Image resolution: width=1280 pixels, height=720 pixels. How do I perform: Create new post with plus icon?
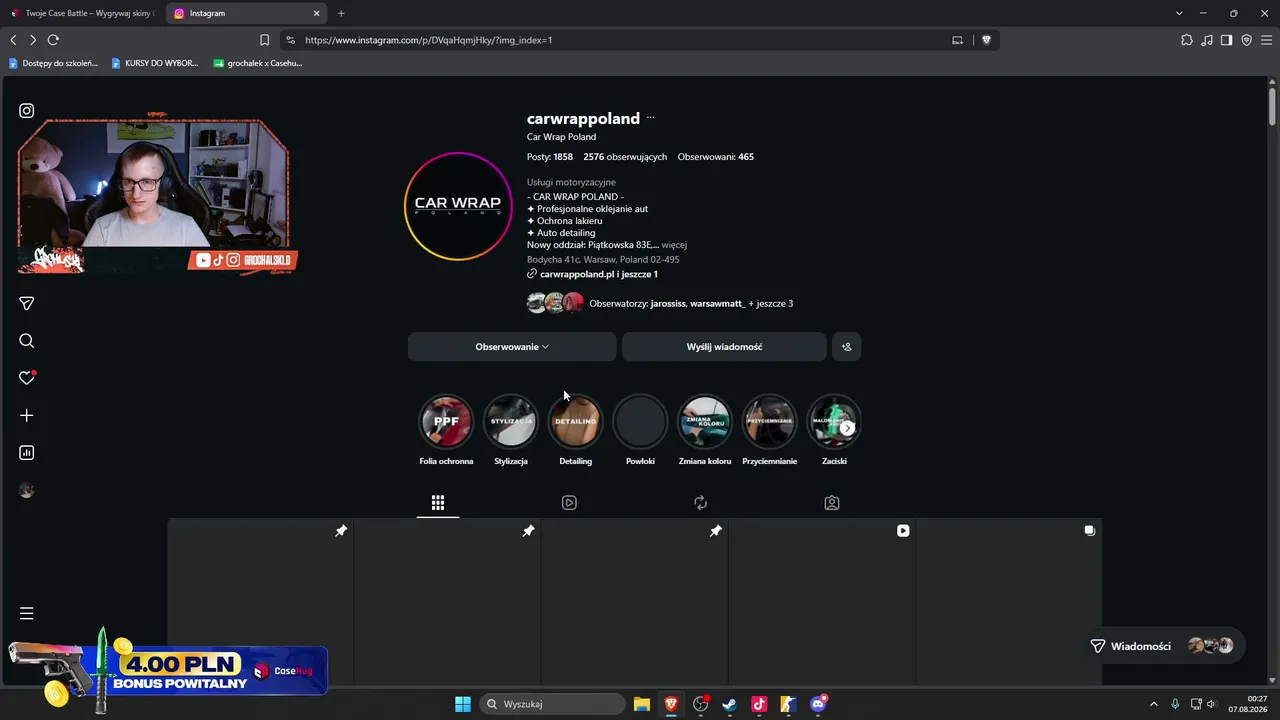(27, 415)
